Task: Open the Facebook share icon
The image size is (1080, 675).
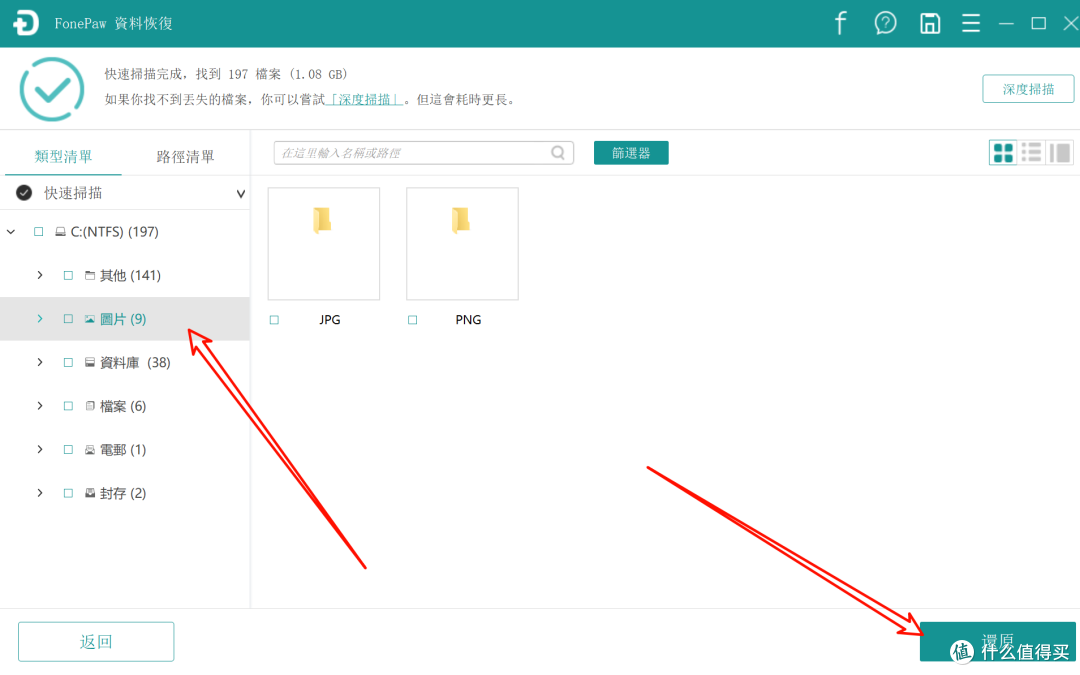Action: tap(840, 23)
